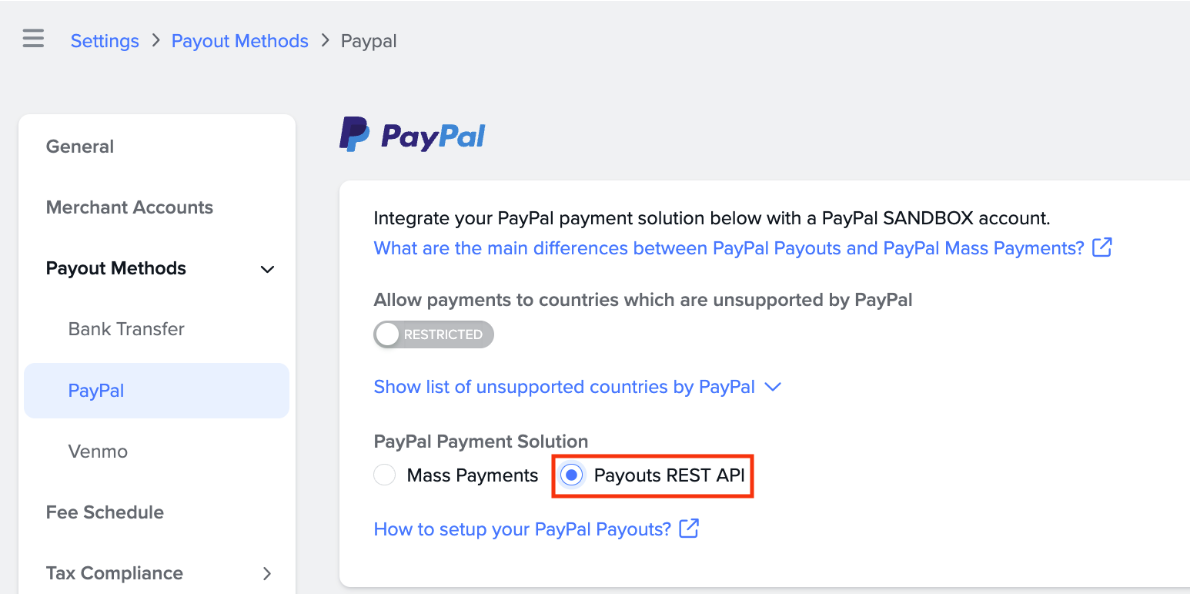Image resolution: width=1191 pixels, height=596 pixels.
Task: Go to Bank Transfer payout method
Action: [126, 329]
